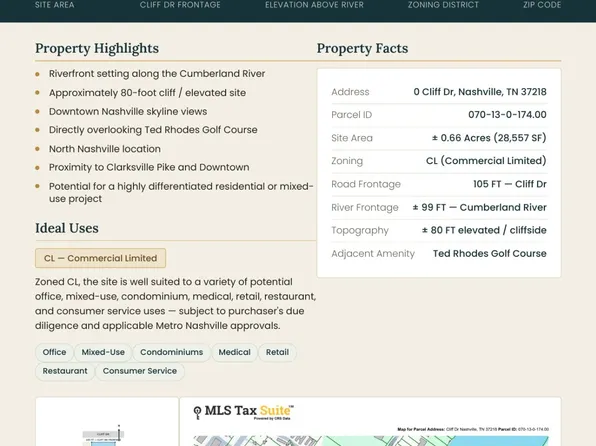Open the site plan thumbnail image
This screenshot has height=446, width=596.
coord(107,422)
